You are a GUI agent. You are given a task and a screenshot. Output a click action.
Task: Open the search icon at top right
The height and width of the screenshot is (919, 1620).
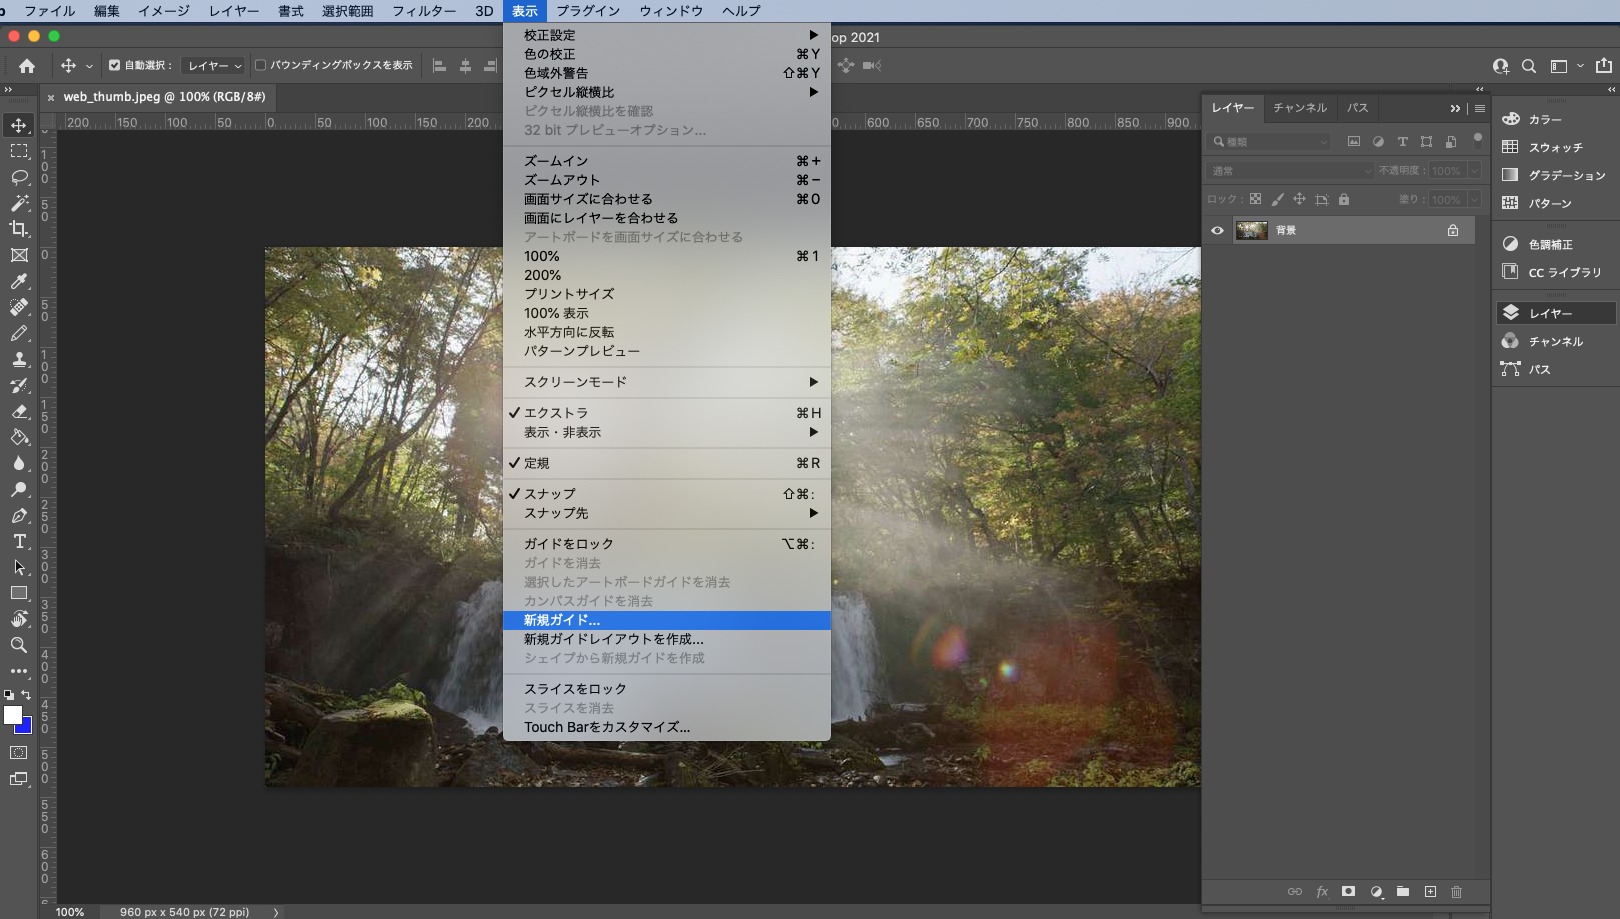tap(1528, 66)
